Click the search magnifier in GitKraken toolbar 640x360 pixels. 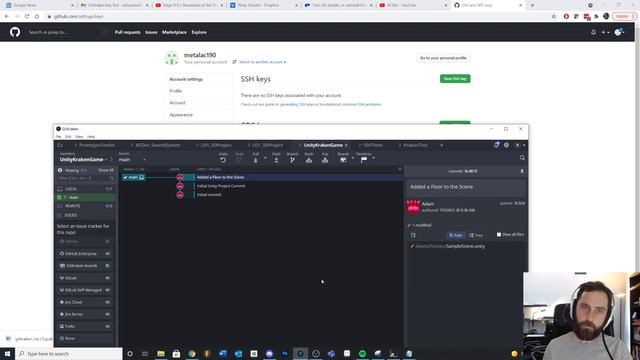pos(522,158)
